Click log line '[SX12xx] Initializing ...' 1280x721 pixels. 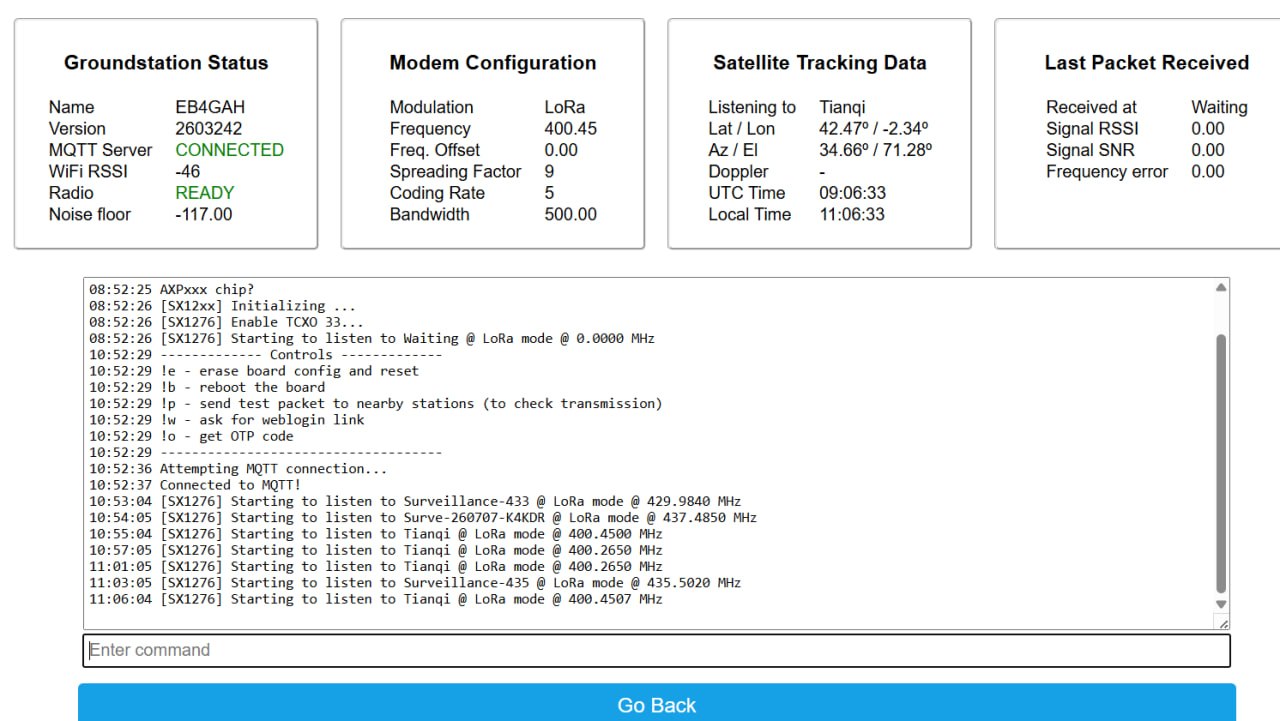222,306
